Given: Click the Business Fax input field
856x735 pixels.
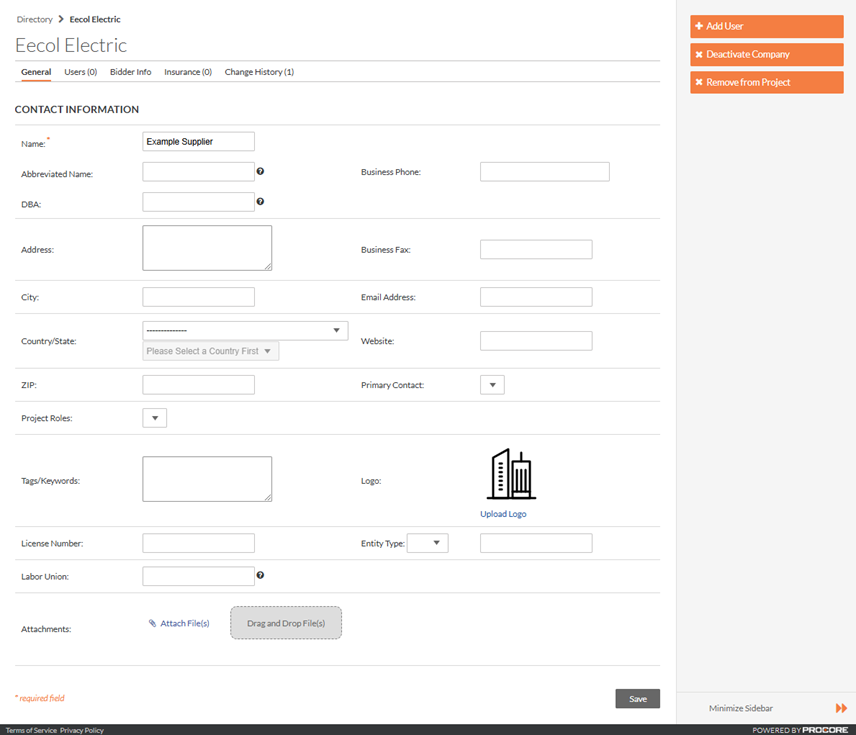Looking at the screenshot, I should pos(536,250).
